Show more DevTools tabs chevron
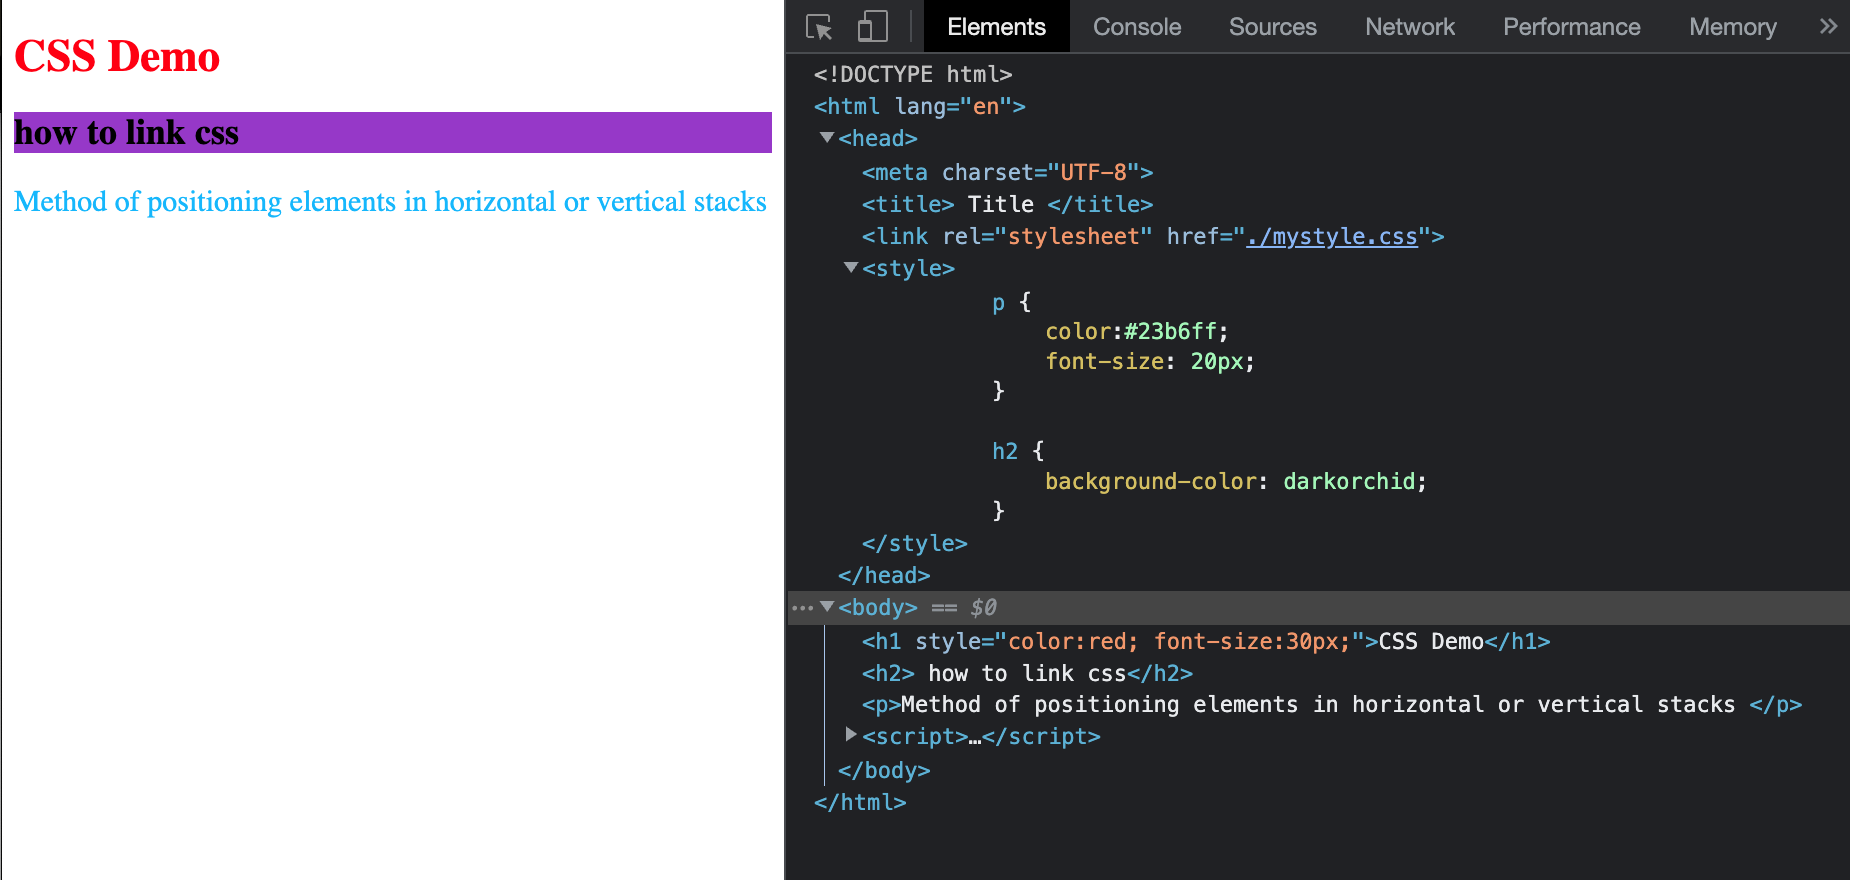This screenshot has width=1850, height=880. [1828, 27]
